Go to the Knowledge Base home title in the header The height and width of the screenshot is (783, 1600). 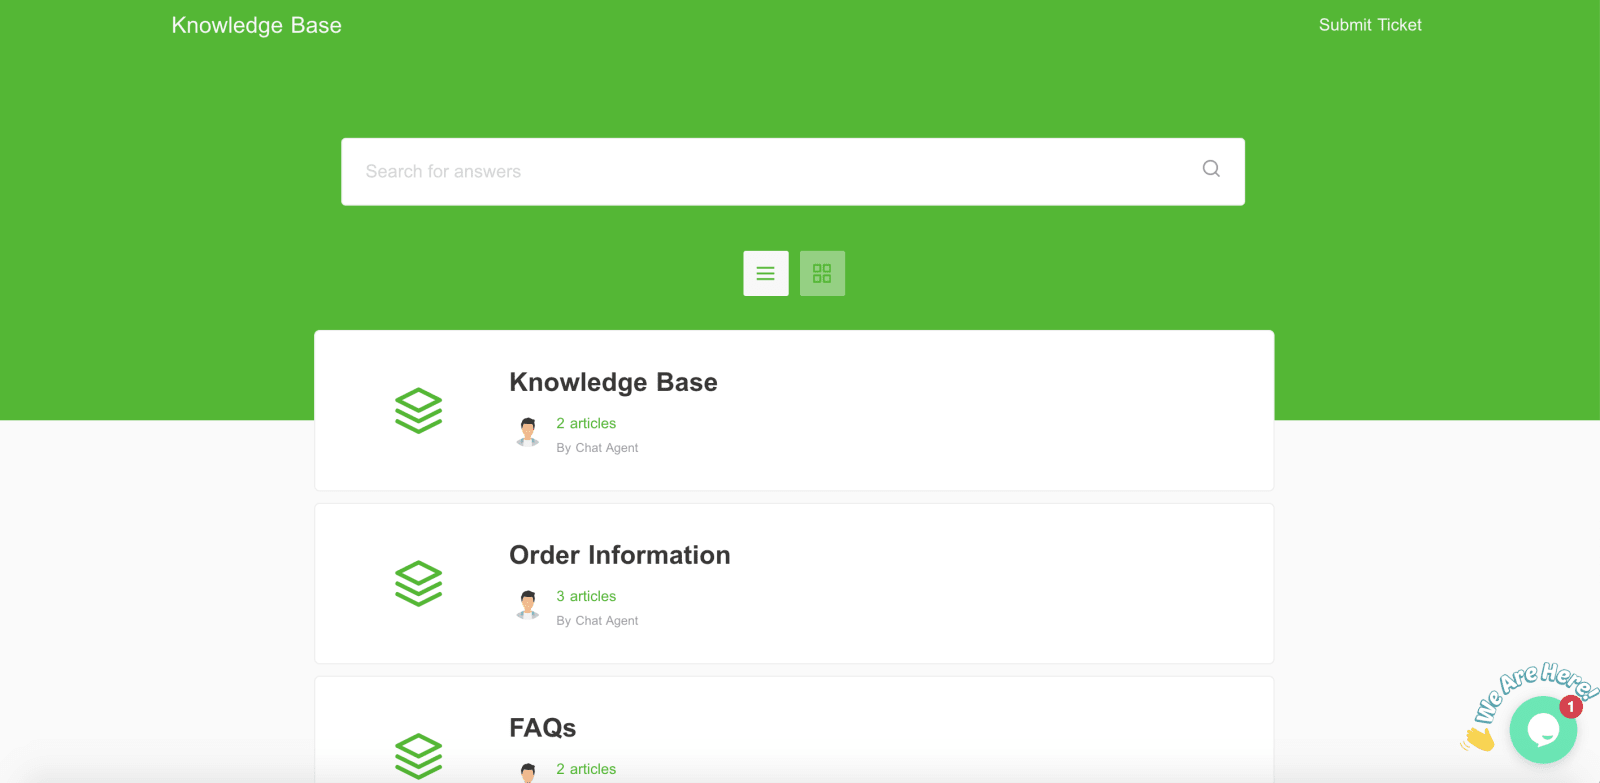tap(257, 26)
